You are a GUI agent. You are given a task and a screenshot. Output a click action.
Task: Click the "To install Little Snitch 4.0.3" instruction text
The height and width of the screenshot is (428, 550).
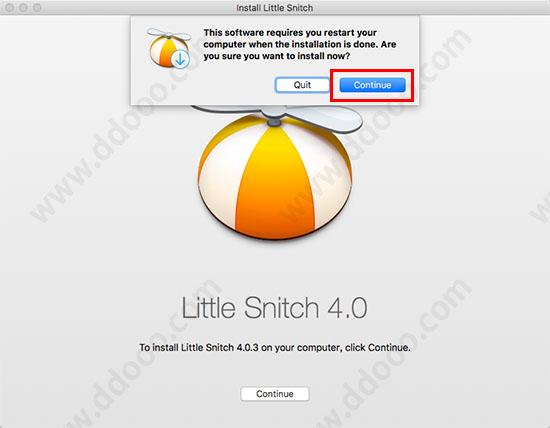click(275, 347)
